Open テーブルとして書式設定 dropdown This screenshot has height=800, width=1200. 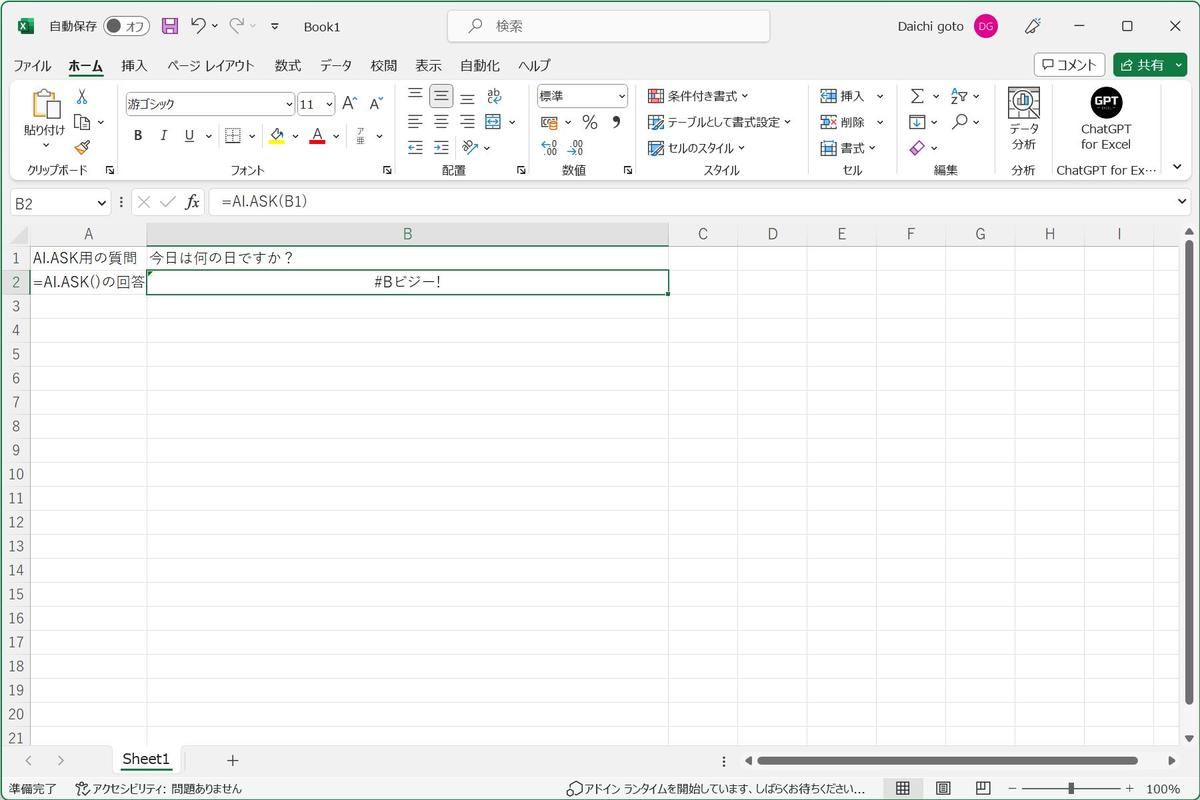(719, 122)
